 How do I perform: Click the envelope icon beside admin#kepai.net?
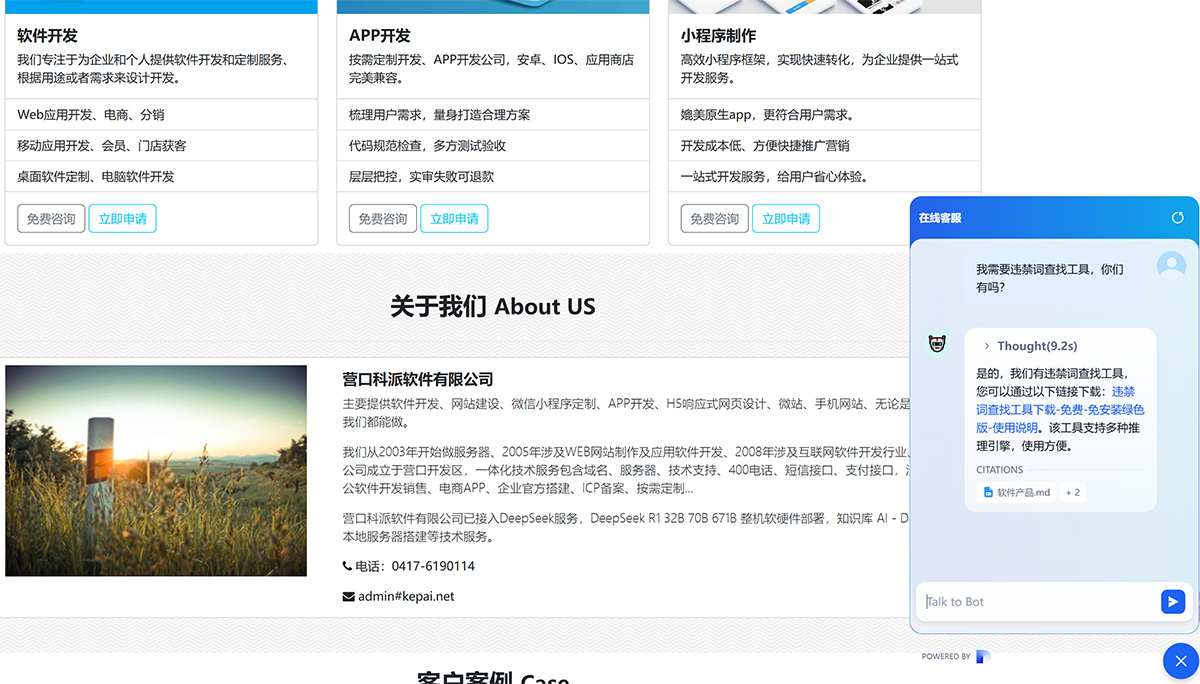pyautogui.click(x=348, y=597)
